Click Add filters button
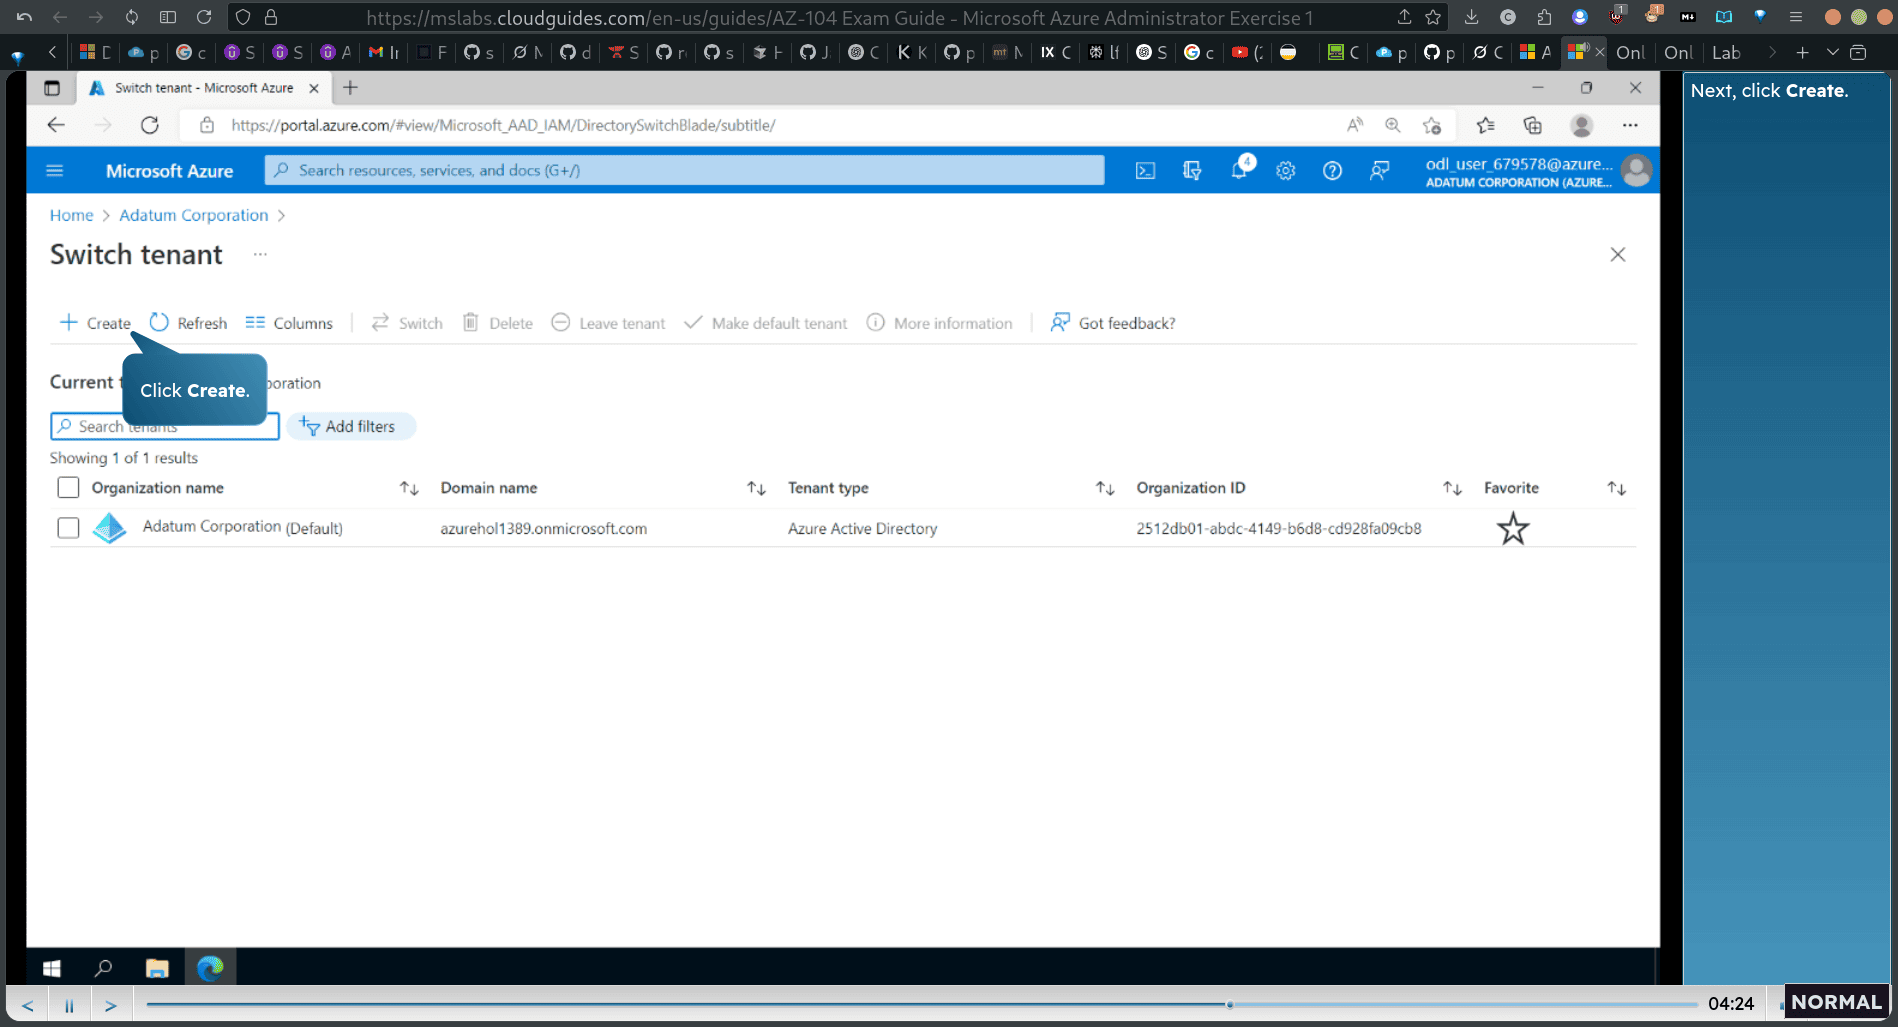The height and width of the screenshot is (1027, 1898). tap(351, 426)
